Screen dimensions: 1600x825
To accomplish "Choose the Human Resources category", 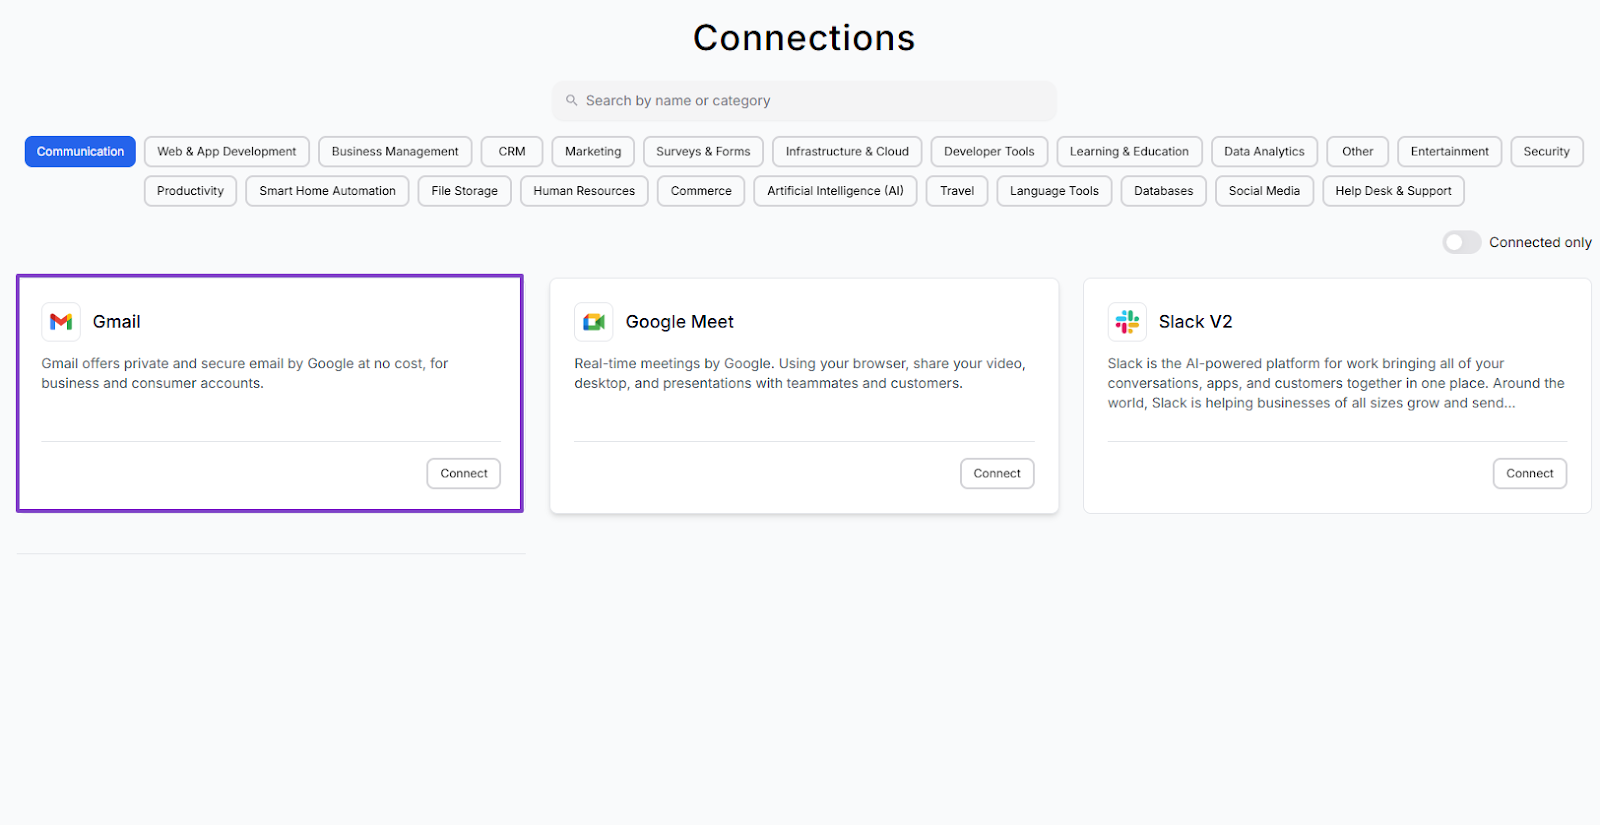I will coord(584,191).
